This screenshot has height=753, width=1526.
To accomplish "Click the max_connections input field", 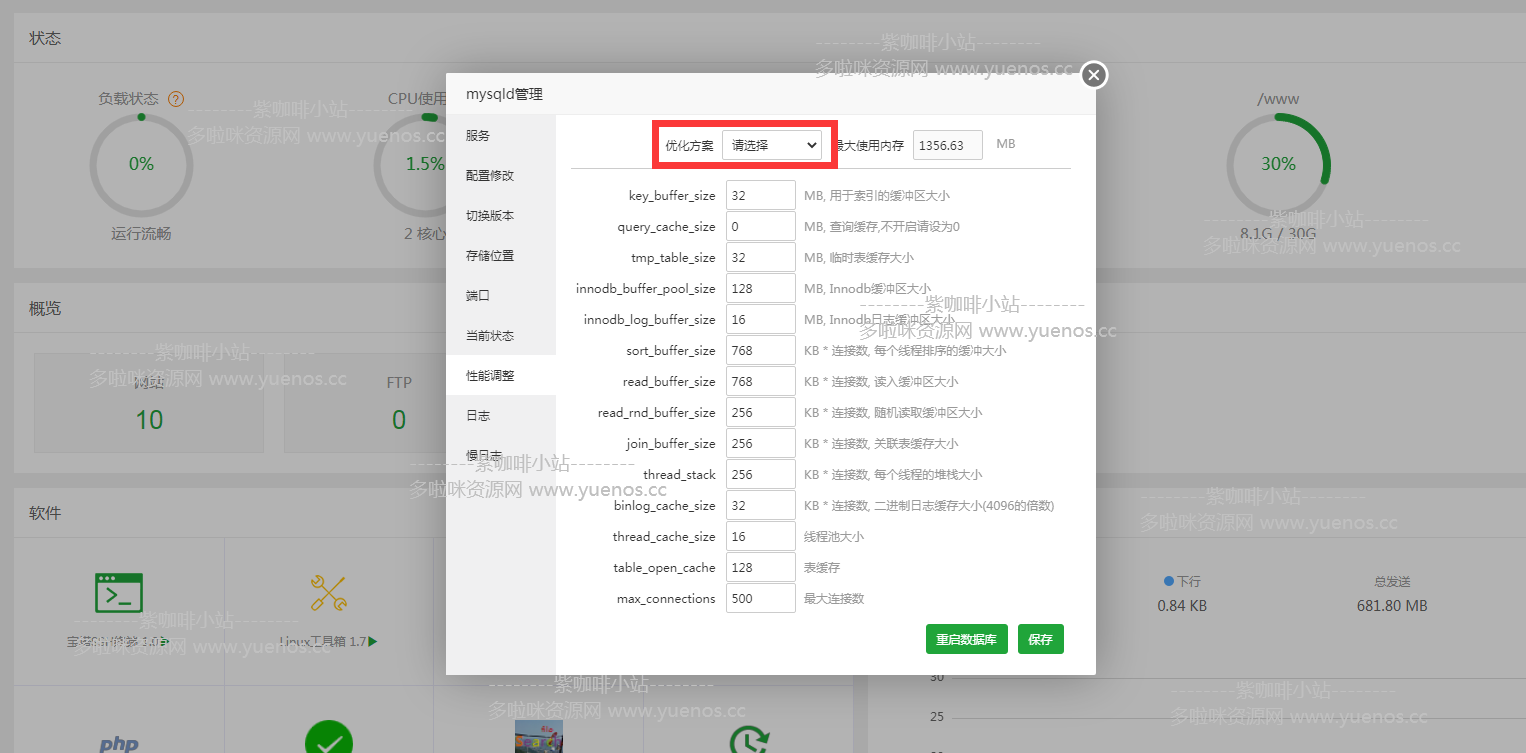I will click(x=760, y=598).
